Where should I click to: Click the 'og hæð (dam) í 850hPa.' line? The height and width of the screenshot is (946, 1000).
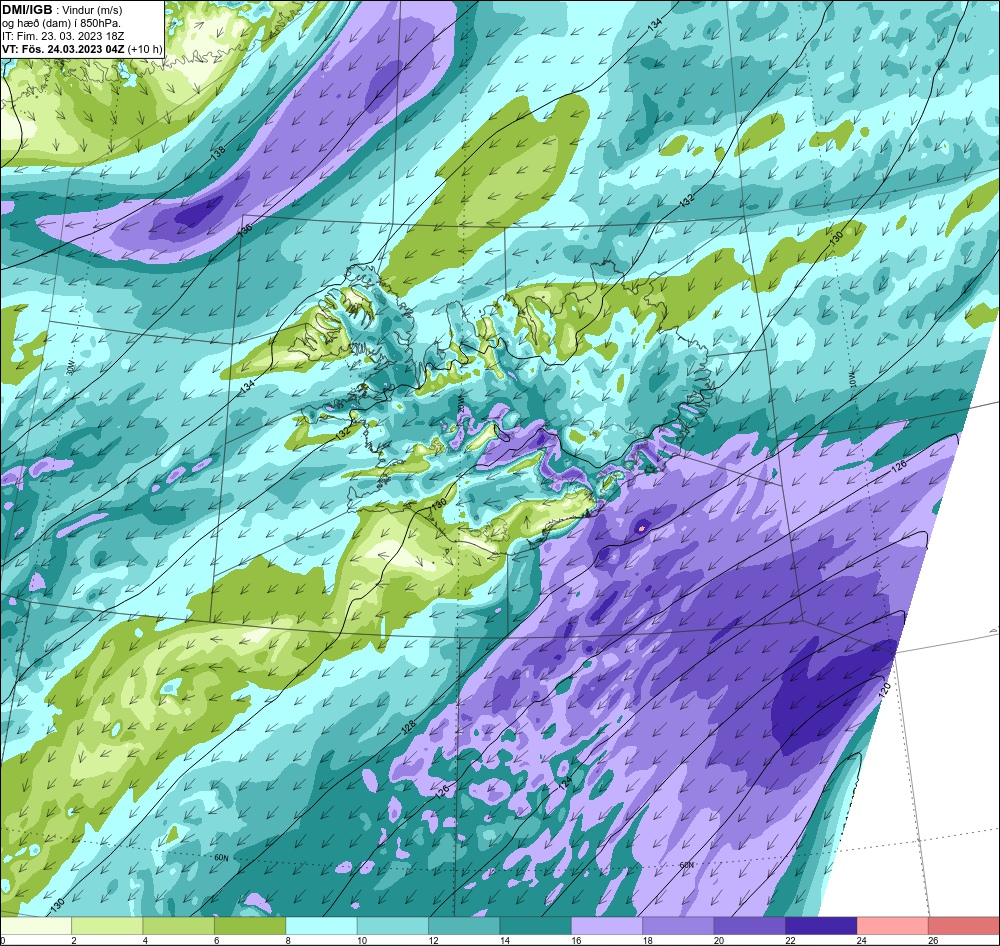pos(61,23)
